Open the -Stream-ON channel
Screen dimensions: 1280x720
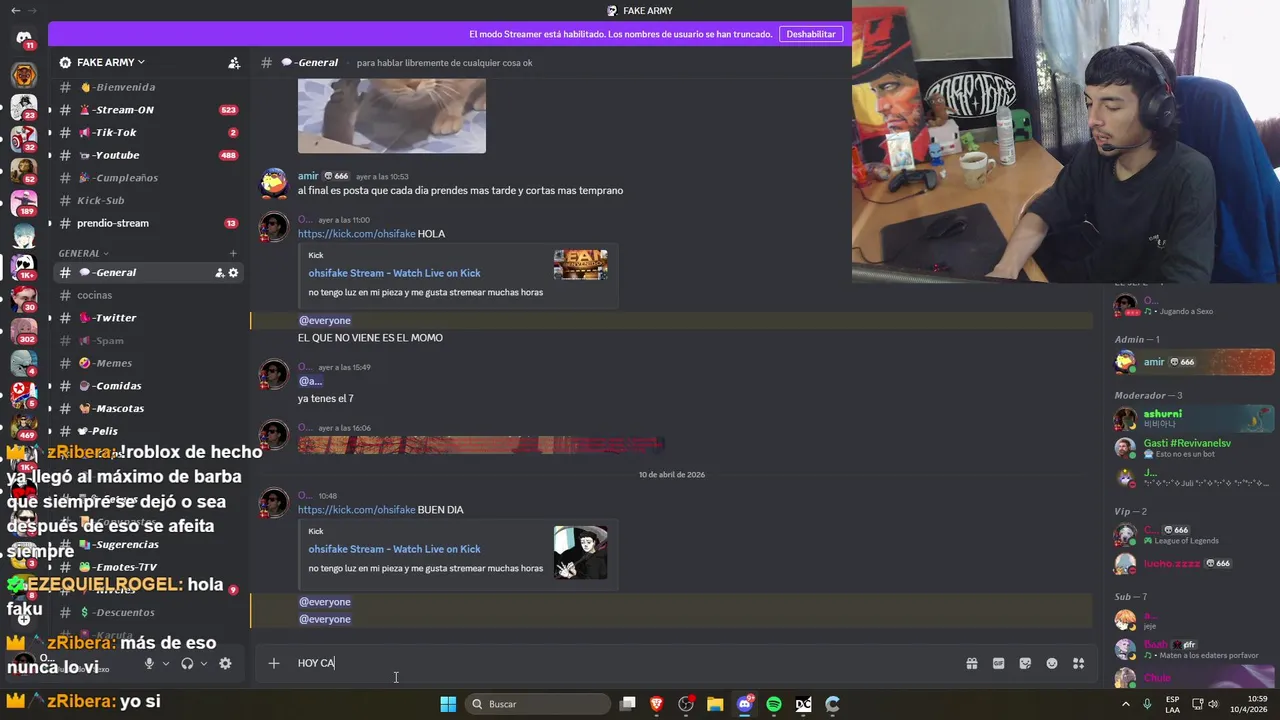pos(148,110)
